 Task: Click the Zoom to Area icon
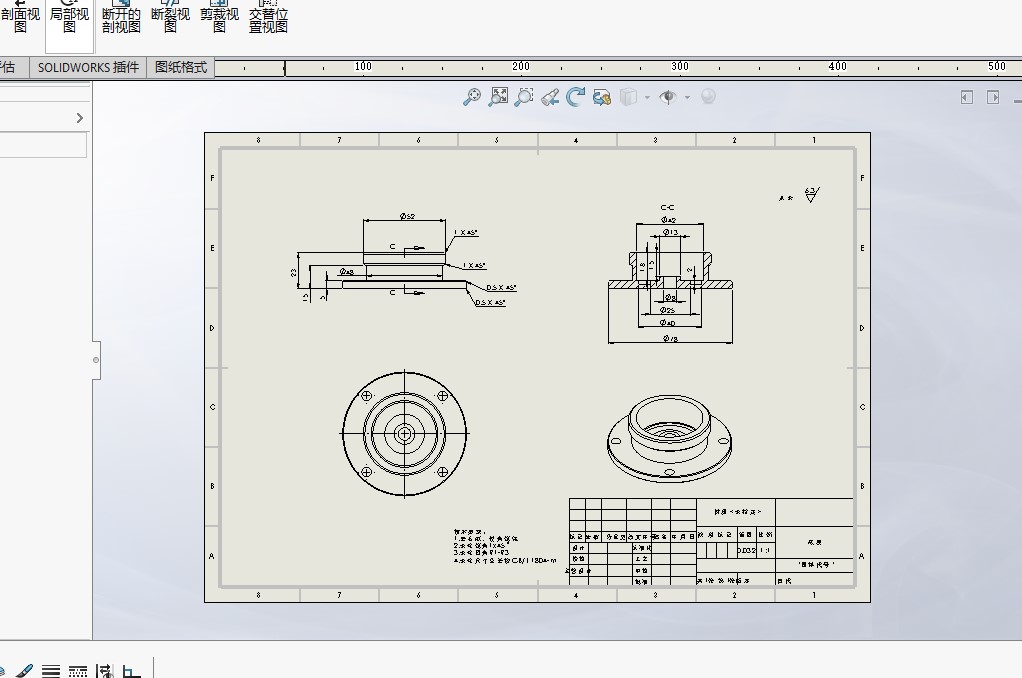pos(523,97)
